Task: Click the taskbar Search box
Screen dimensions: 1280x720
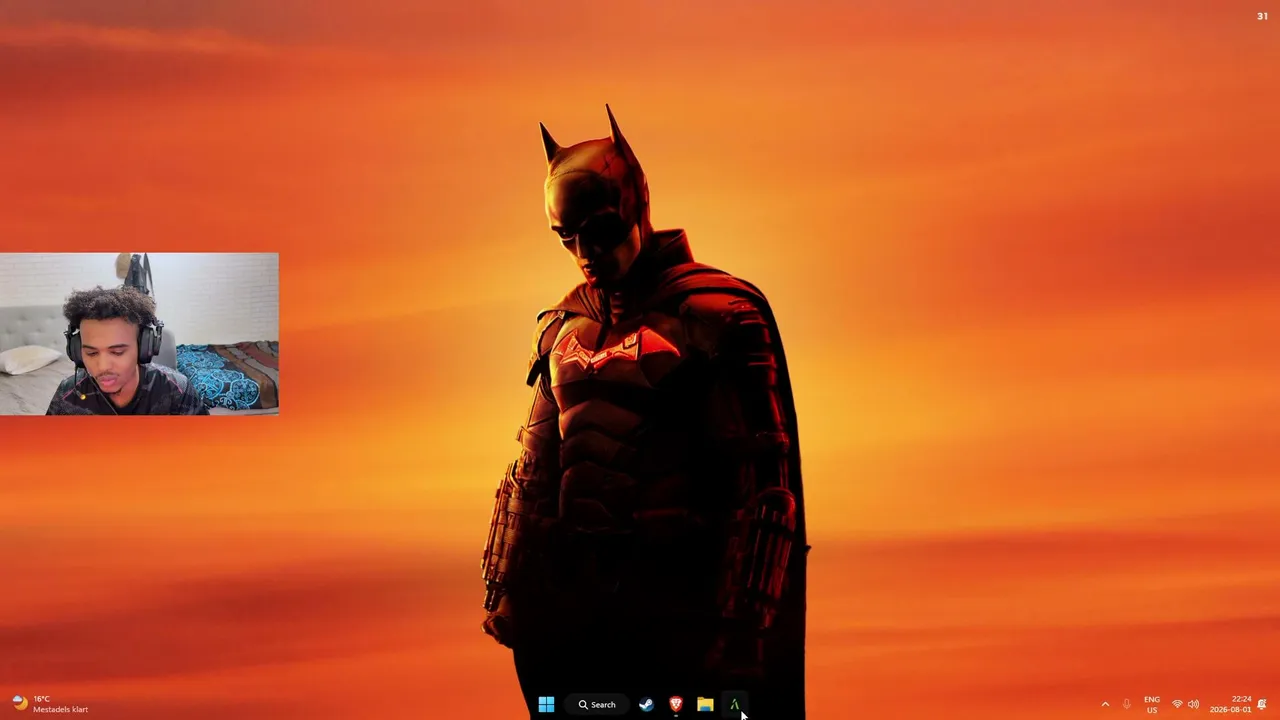Action: 597,705
